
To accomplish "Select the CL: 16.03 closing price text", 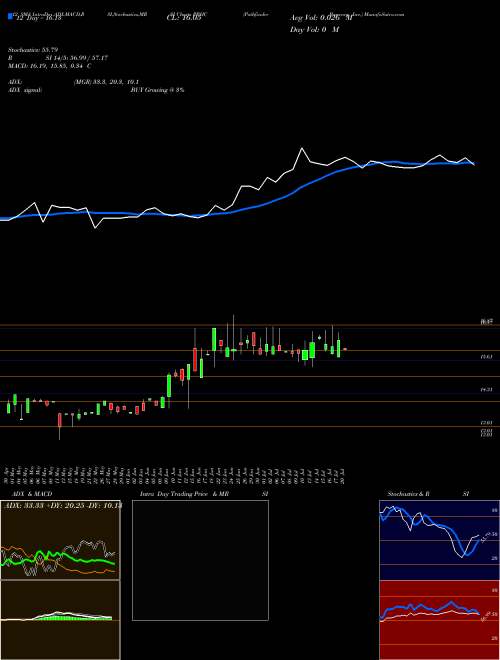I will point(184,19).
